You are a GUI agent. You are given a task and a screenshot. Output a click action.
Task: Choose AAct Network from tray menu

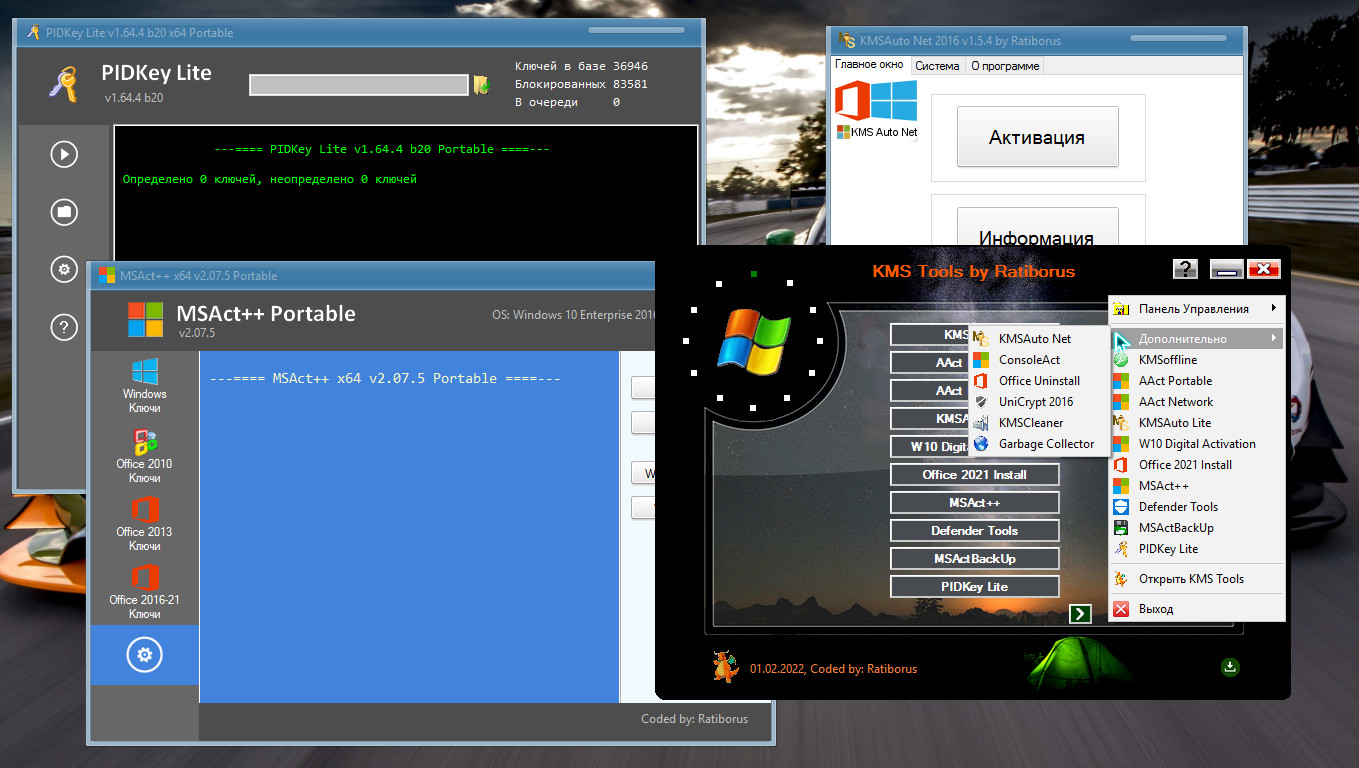[1196, 402]
